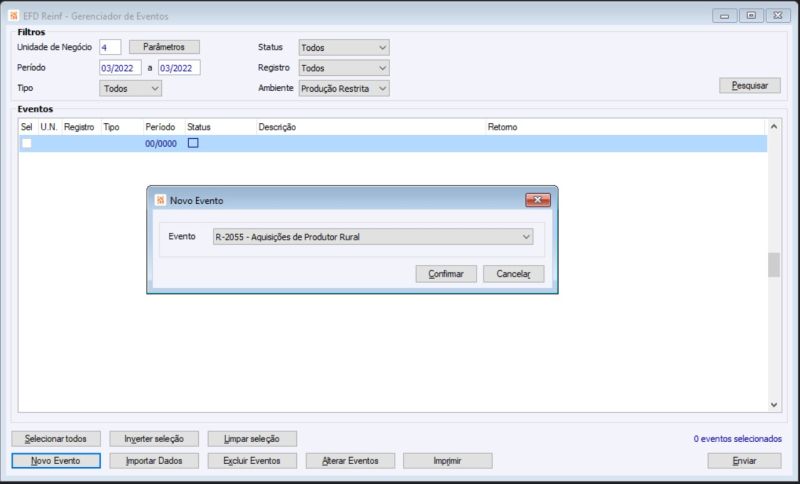The width and height of the screenshot is (800, 484).
Task: Click the events list scroll down arrow
Action: point(774,405)
